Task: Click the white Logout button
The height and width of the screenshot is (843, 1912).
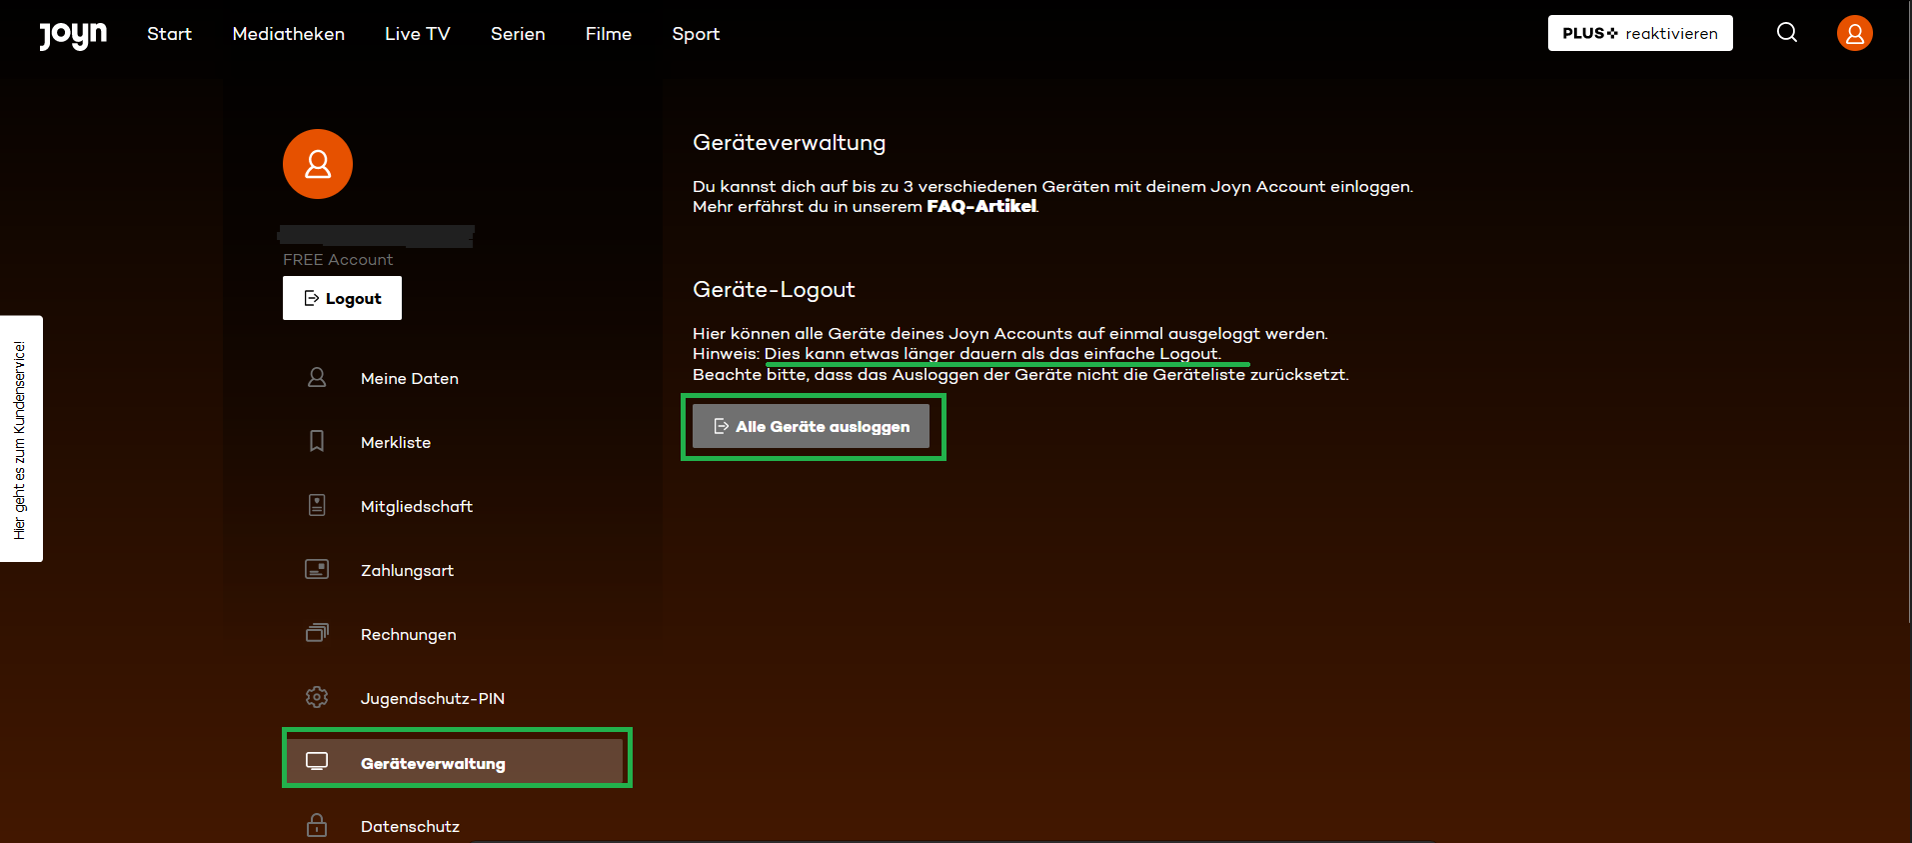Action: tap(342, 298)
